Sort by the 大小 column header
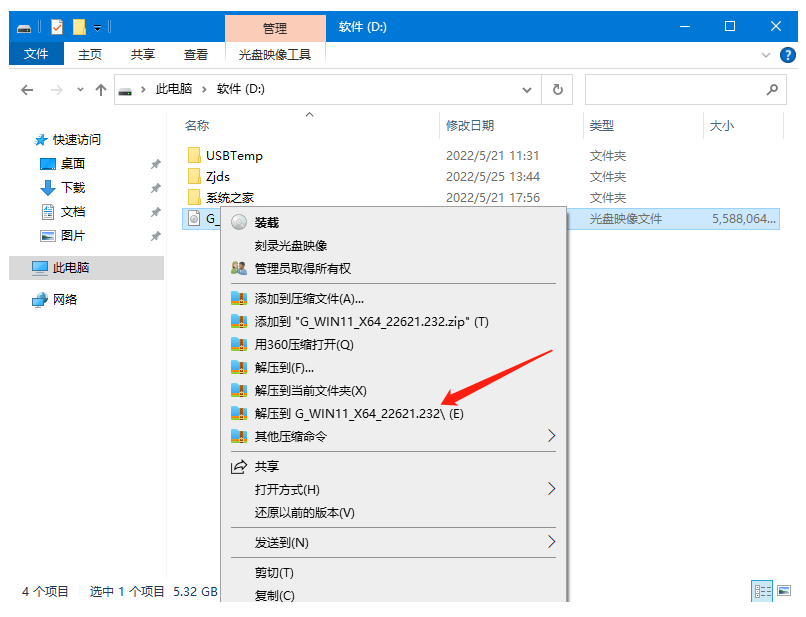The height and width of the screenshot is (617, 806). [722, 125]
